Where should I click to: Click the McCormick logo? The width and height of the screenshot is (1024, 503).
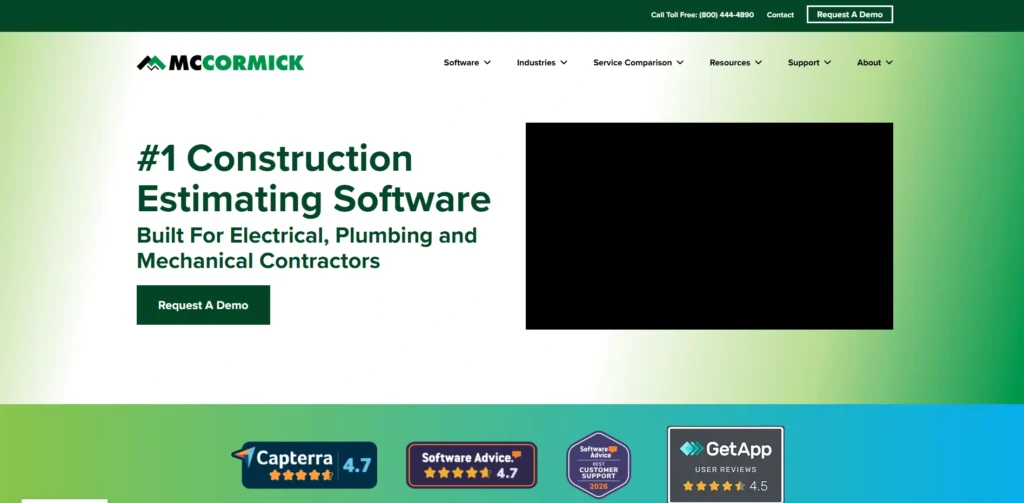click(220, 63)
